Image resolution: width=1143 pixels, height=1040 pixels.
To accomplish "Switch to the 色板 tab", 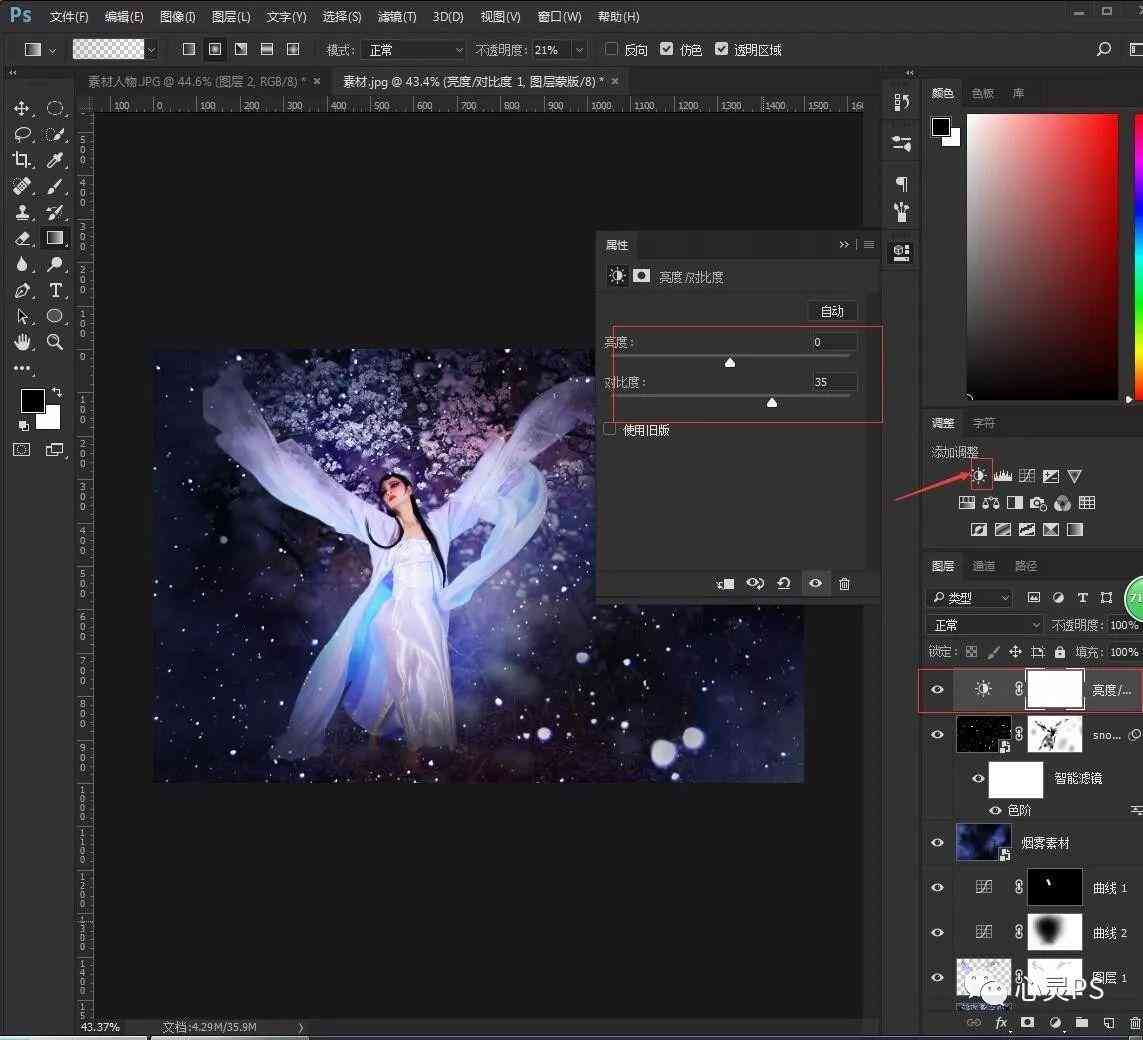I will 983,93.
